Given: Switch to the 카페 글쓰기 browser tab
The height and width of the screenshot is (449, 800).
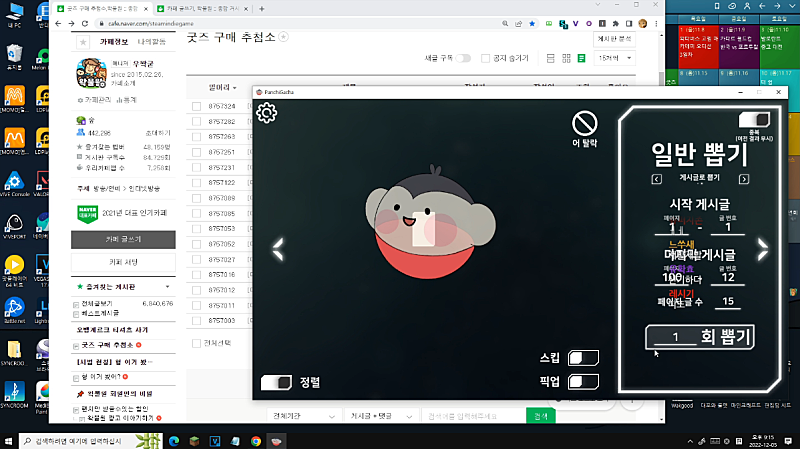Looking at the screenshot, I should (203, 9).
